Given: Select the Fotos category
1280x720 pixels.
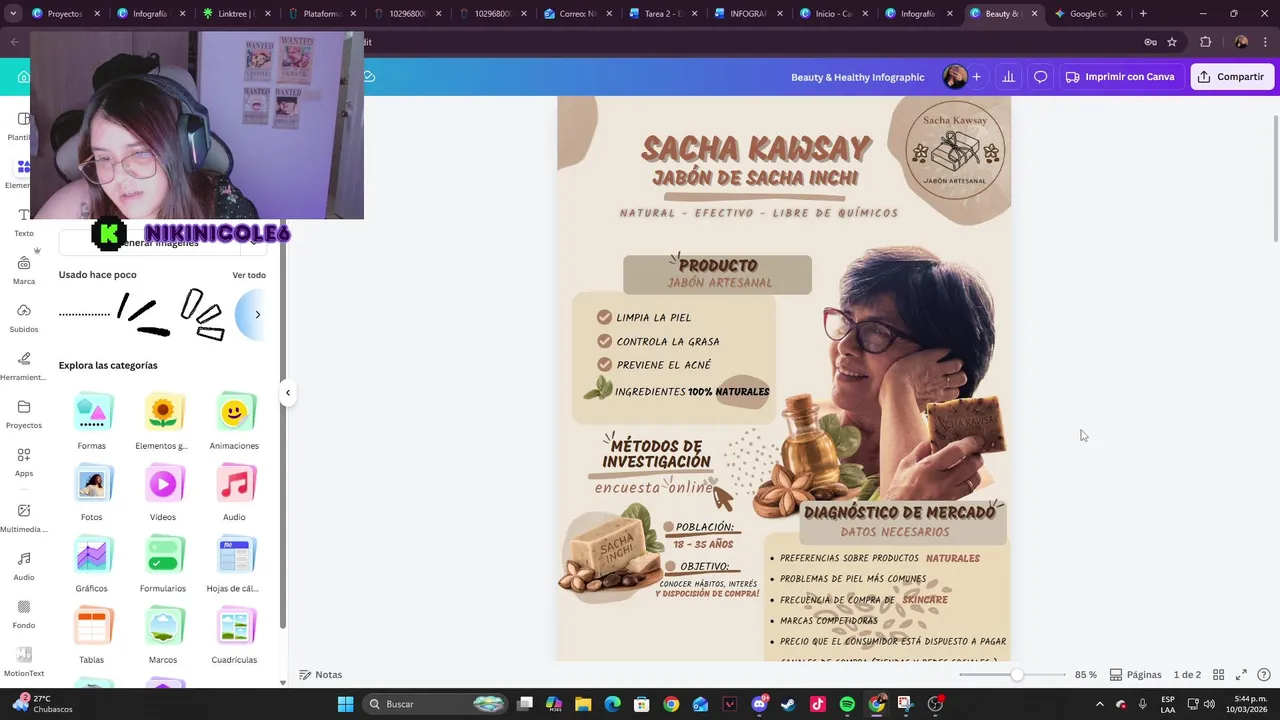Looking at the screenshot, I should [x=92, y=493].
